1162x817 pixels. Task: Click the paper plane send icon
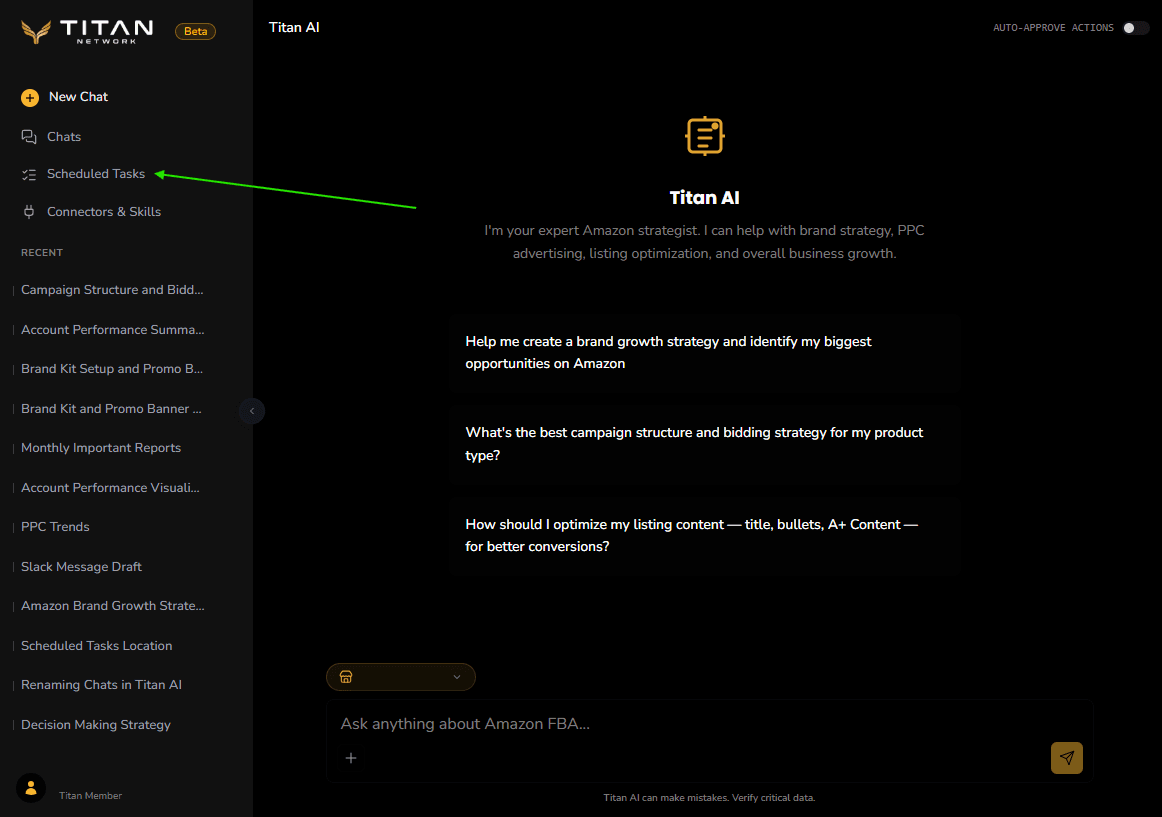point(1066,758)
